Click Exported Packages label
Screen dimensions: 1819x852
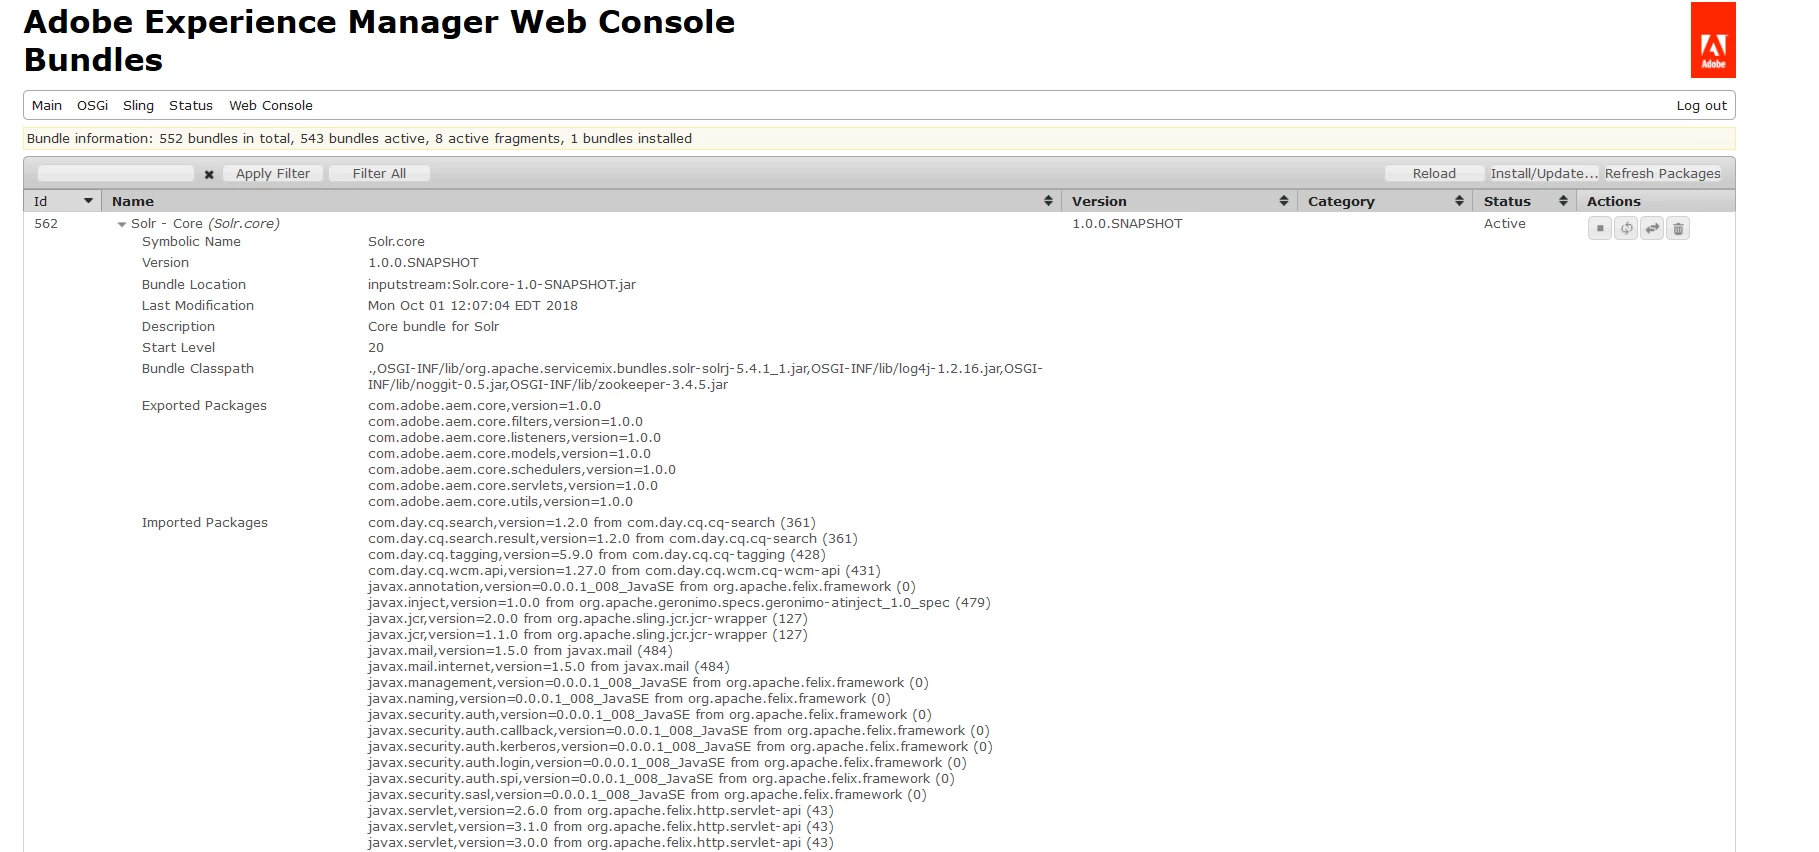click(204, 406)
